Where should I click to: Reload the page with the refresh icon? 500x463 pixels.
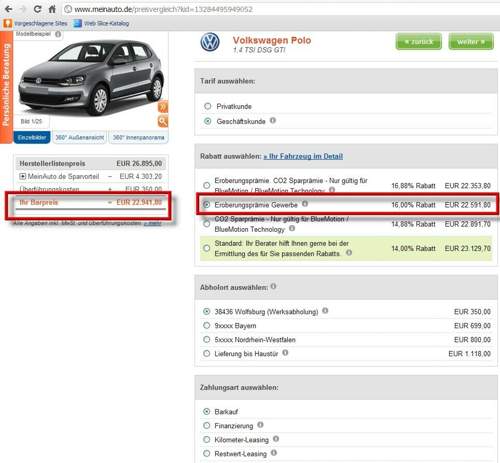[37, 9]
